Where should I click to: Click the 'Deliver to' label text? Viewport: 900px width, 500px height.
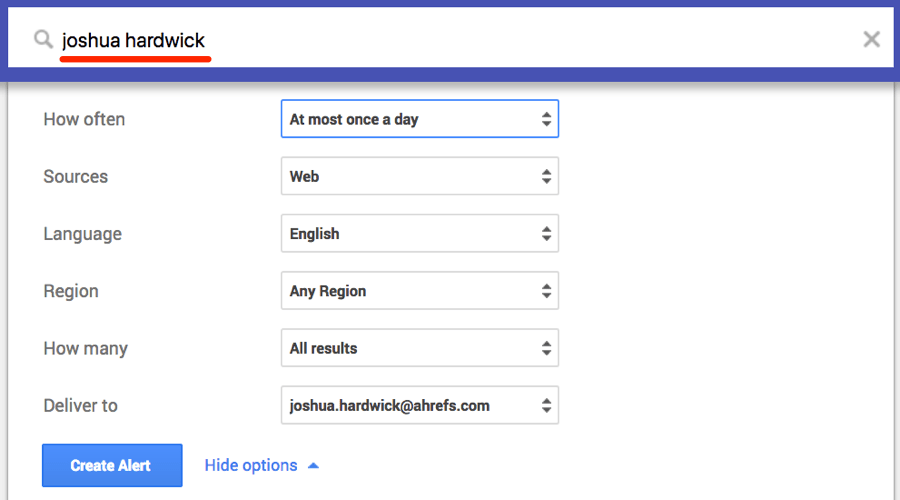pos(80,406)
